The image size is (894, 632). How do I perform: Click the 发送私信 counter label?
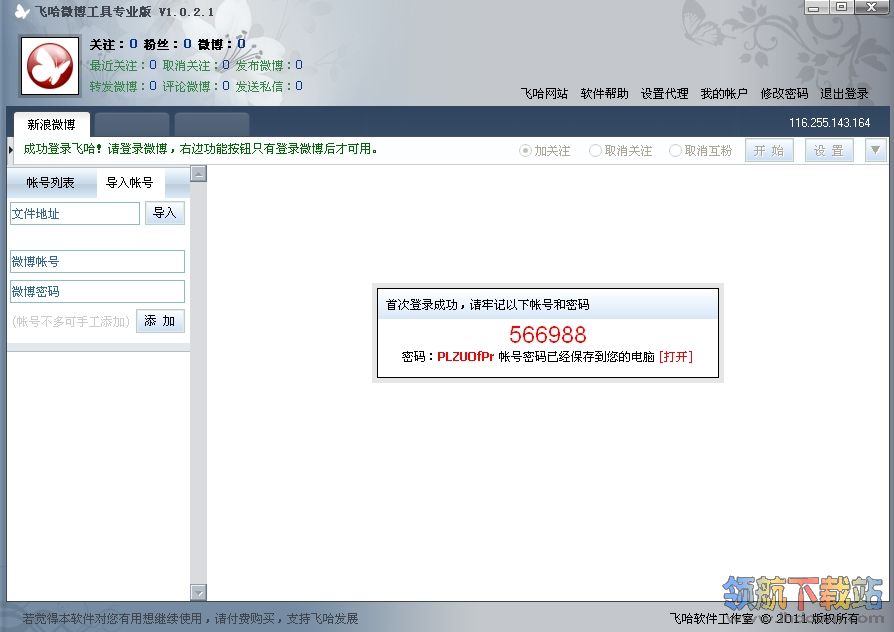click(269, 86)
